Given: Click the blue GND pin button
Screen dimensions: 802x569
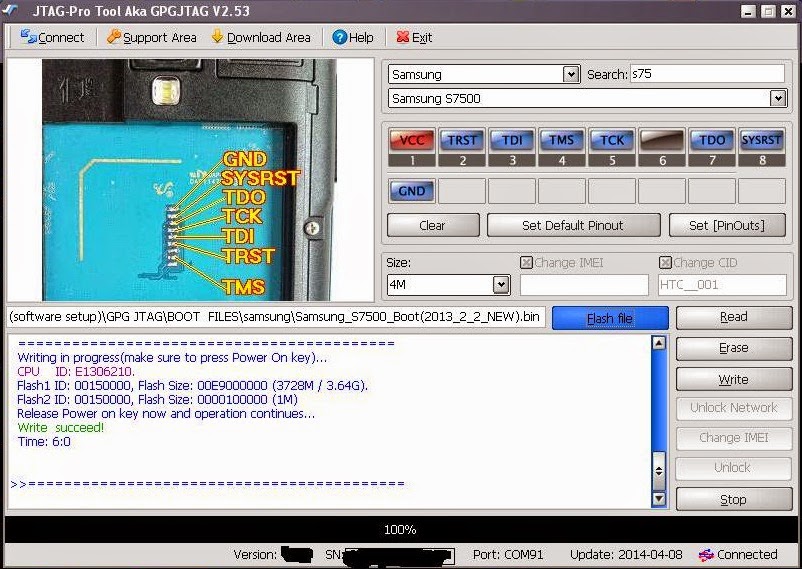Looking at the screenshot, I should coord(412,191).
